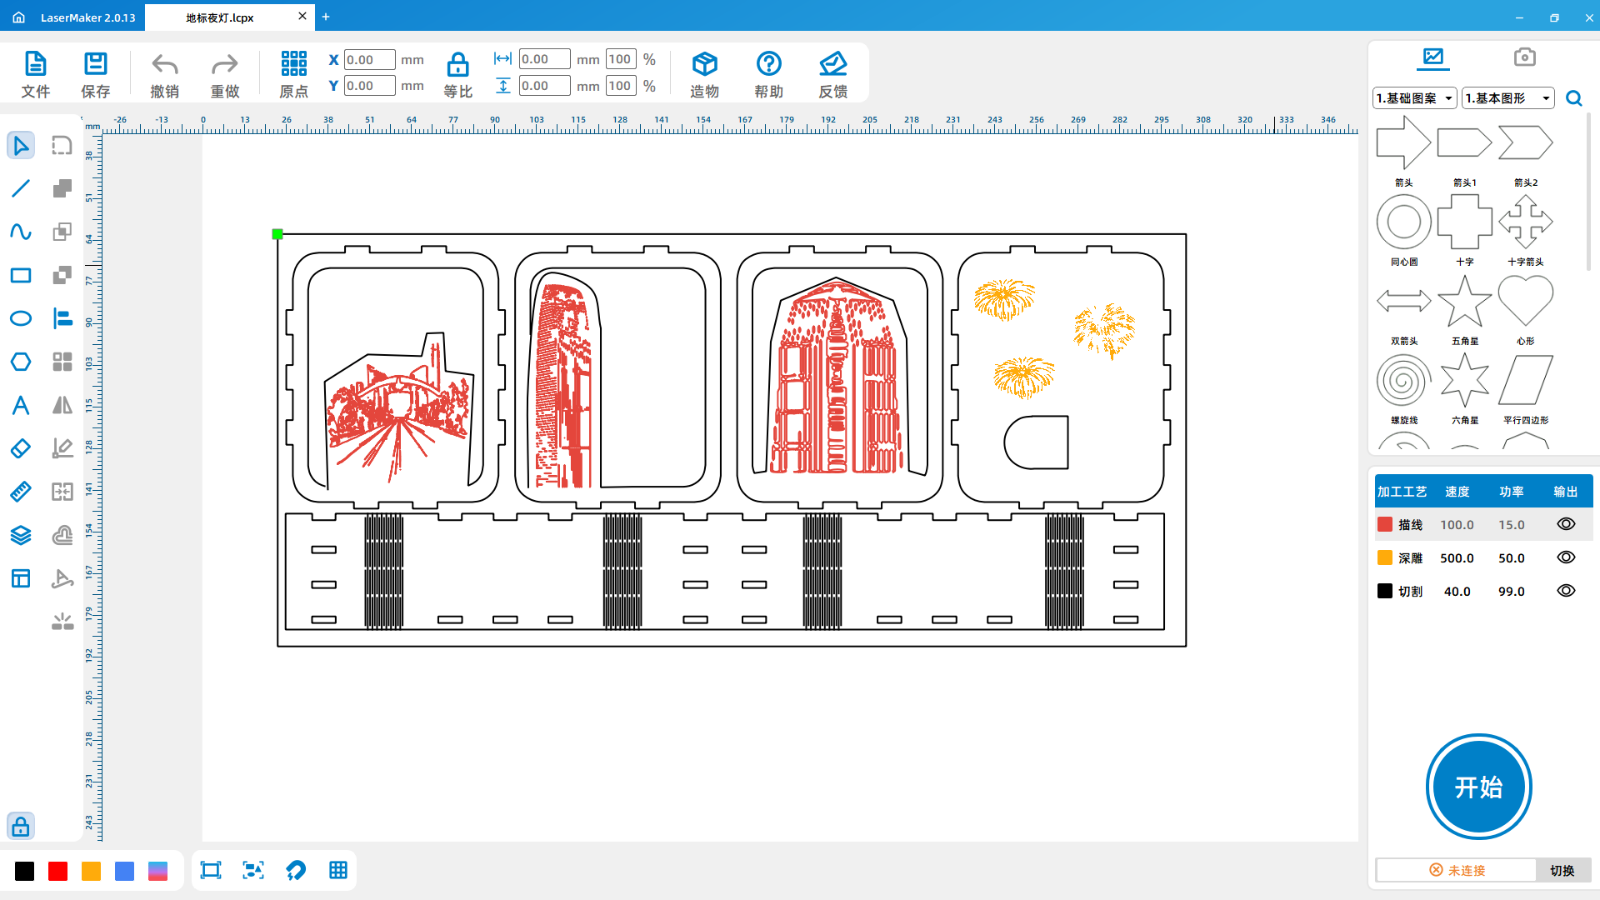The height and width of the screenshot is (900, 1600).
Task: Switch to the camera tab in right panel
Action: 1524,57
